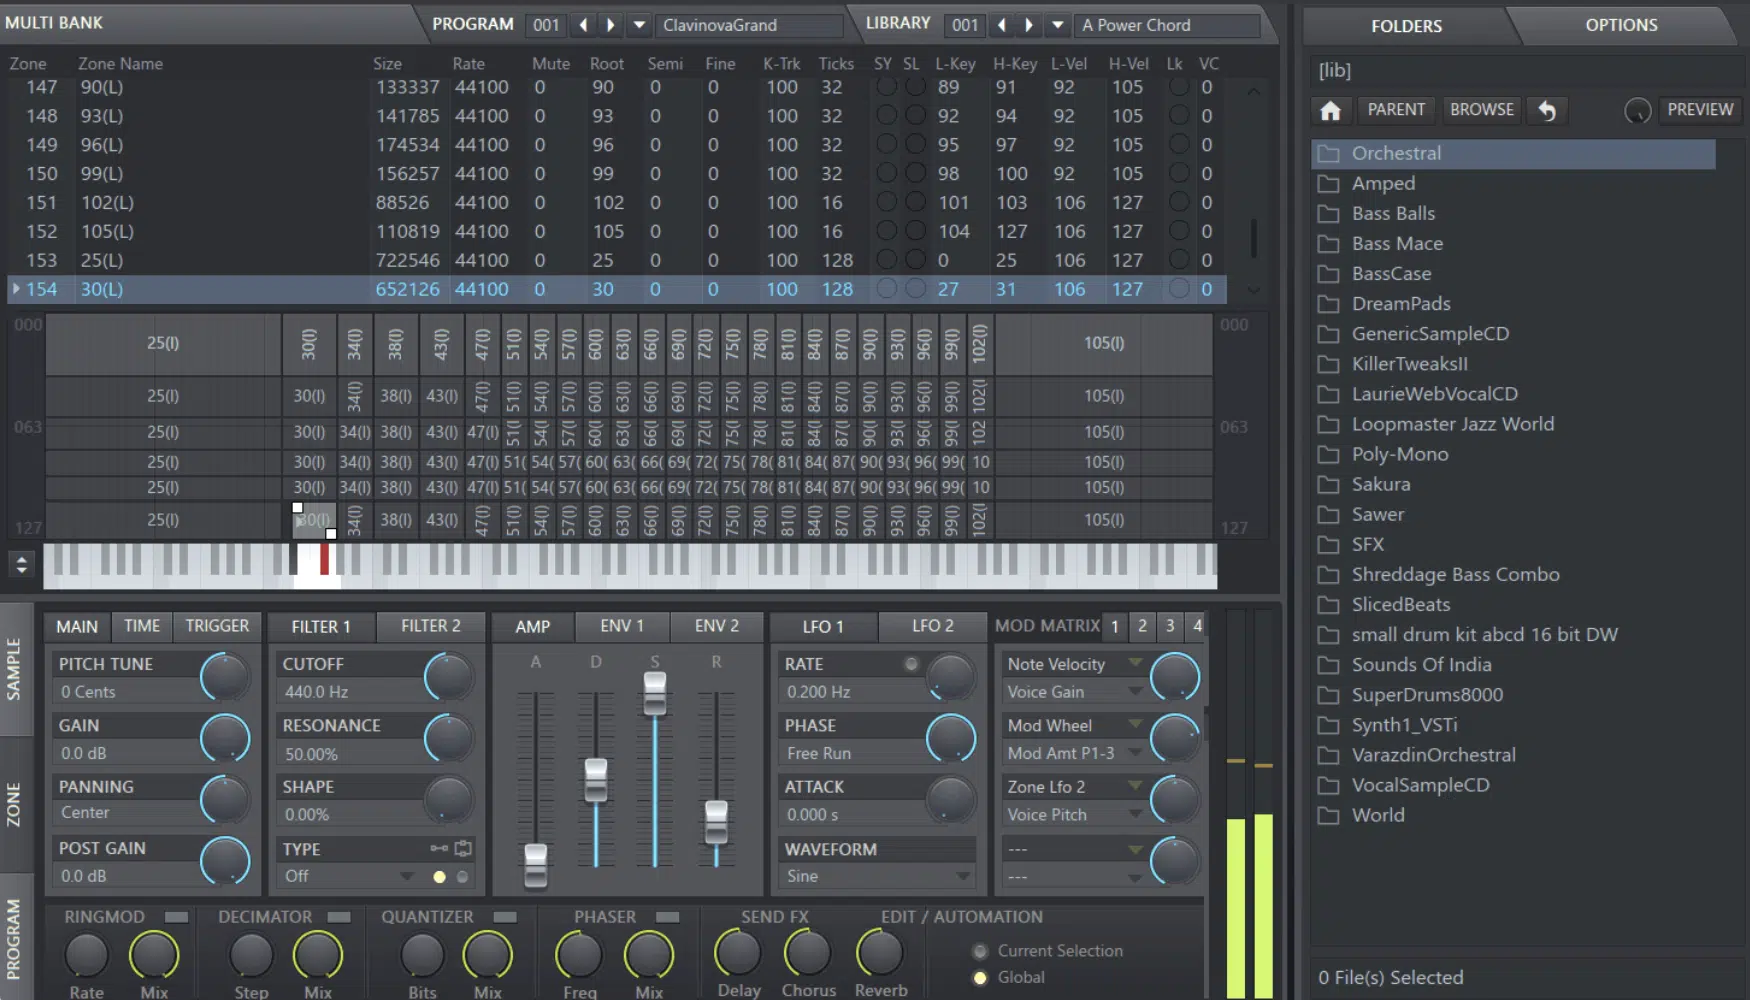Image resolution: width=1750 pixels, height=1000 pixels.
Task: Click the Reverb send knob
Action: [880, 953]
